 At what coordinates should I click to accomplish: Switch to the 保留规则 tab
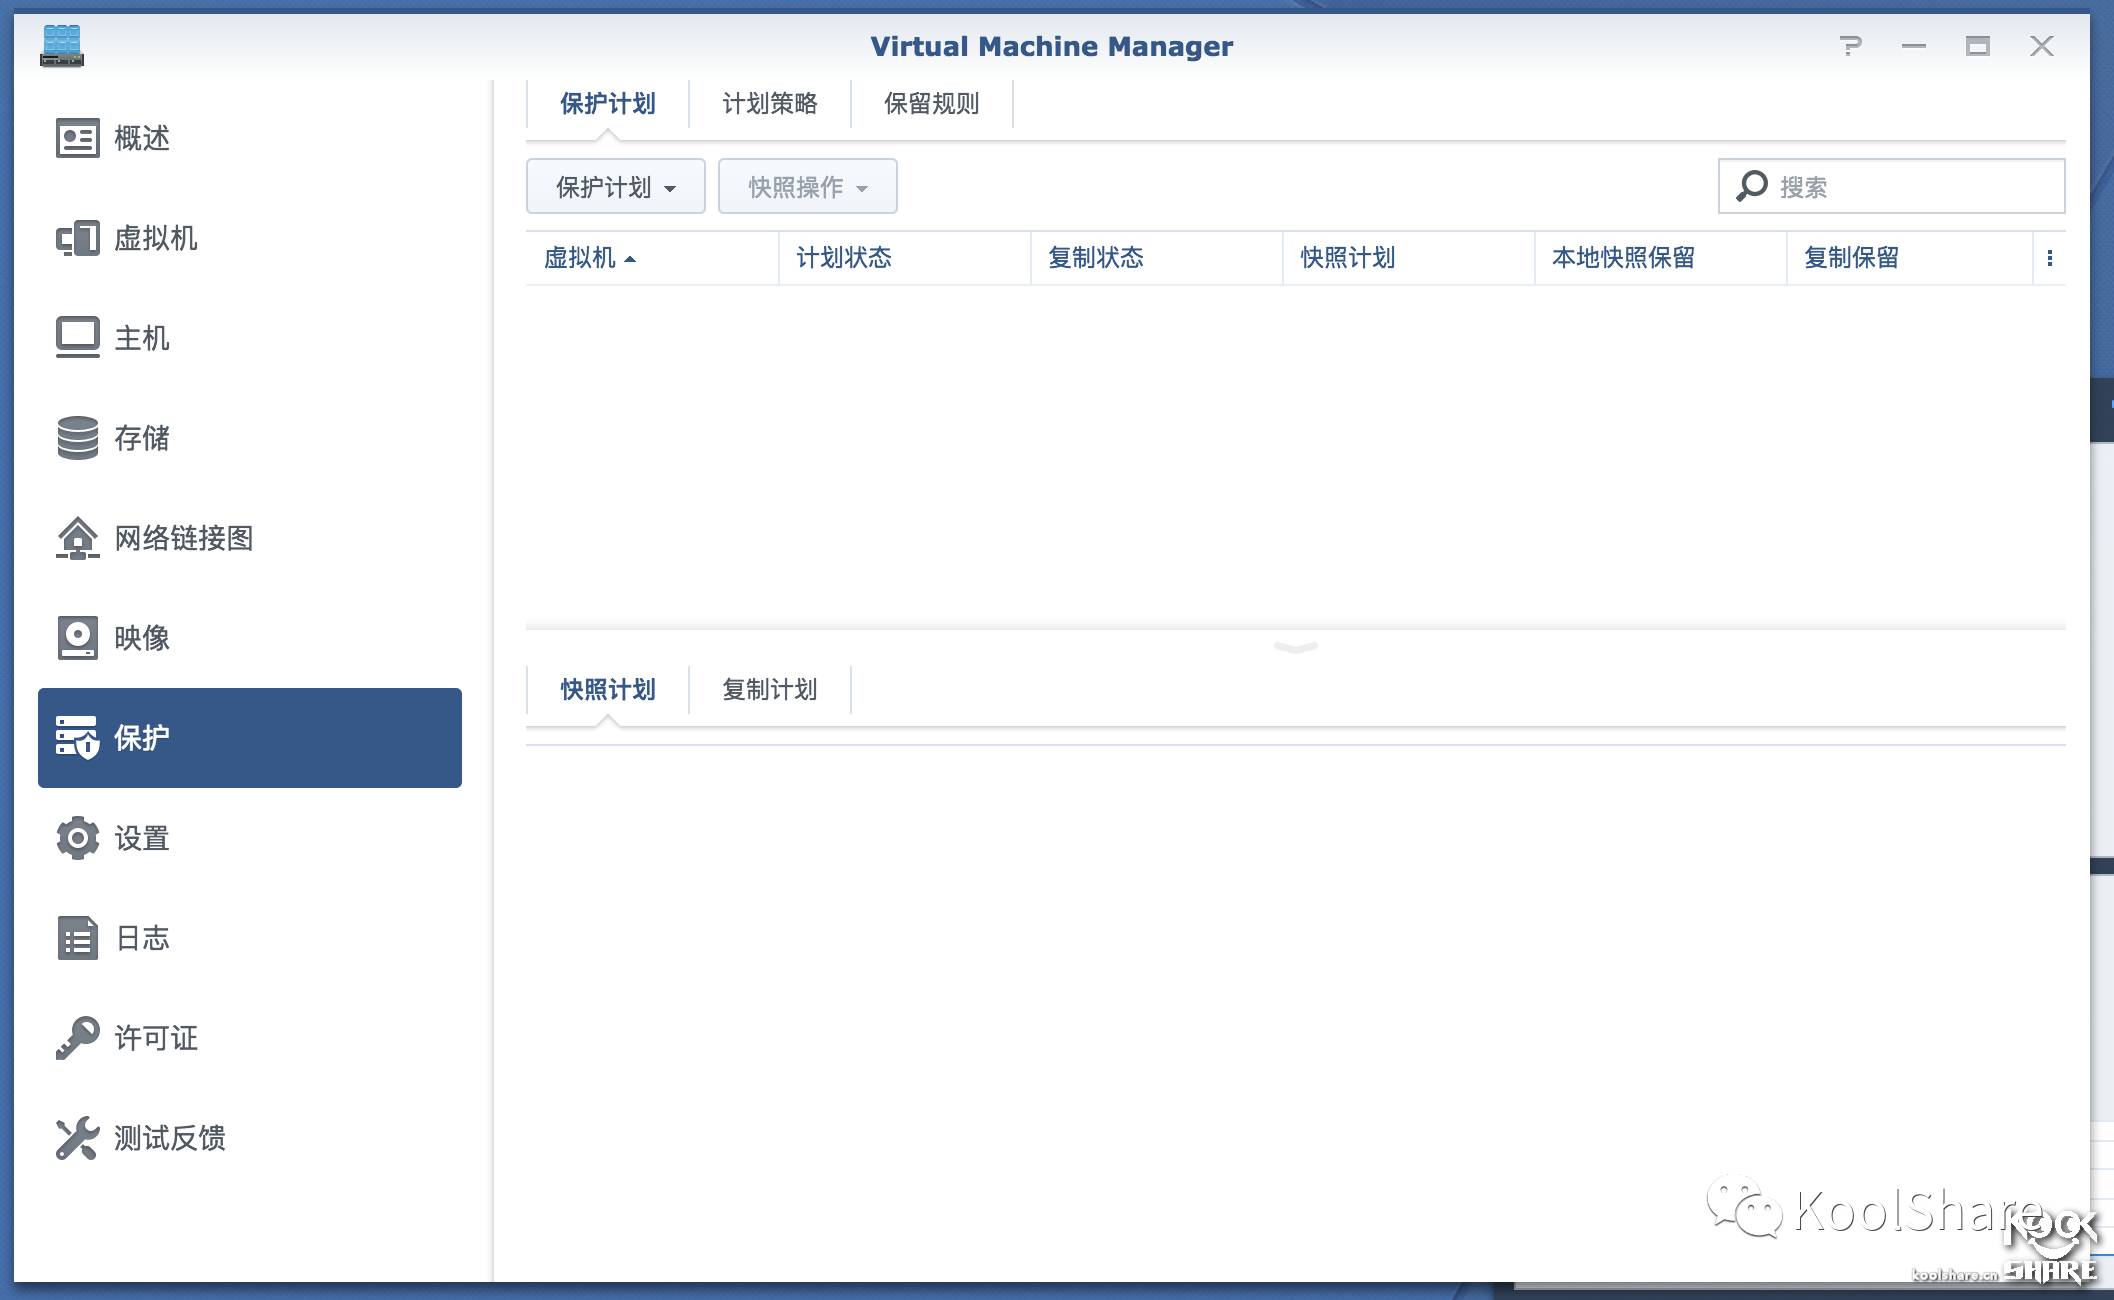[x=931, y=104]
